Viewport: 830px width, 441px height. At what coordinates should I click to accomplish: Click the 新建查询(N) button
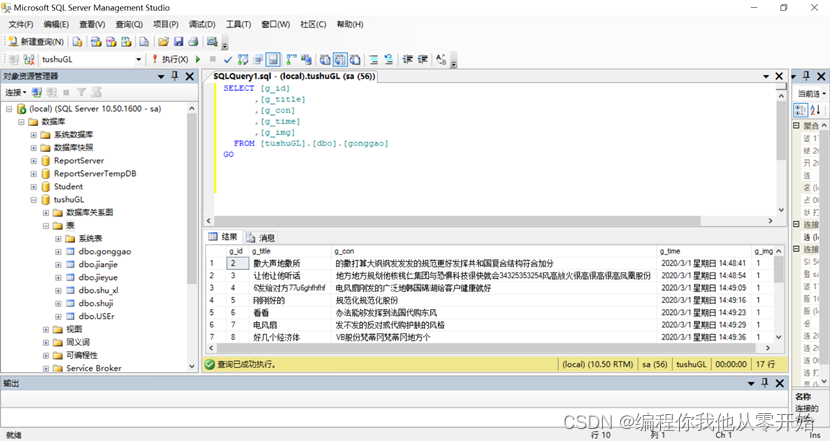pos(36,42)
